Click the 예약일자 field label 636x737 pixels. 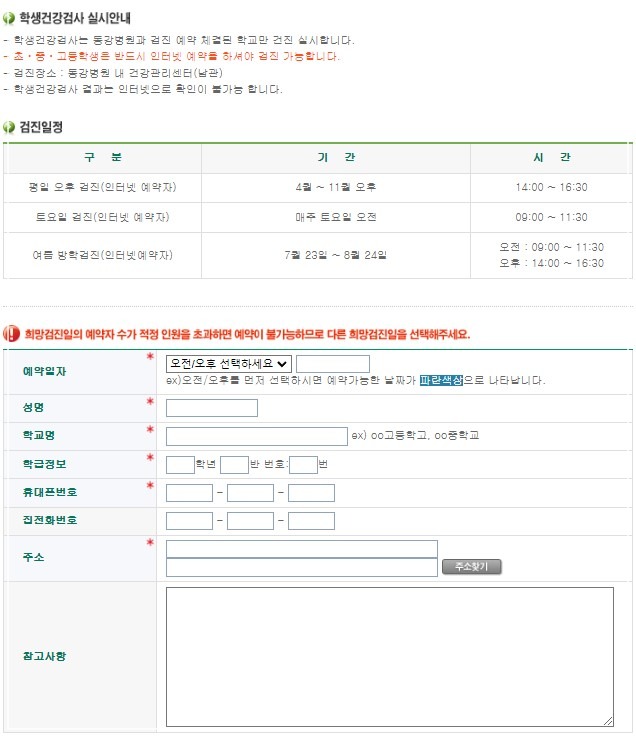pos(44,371)
